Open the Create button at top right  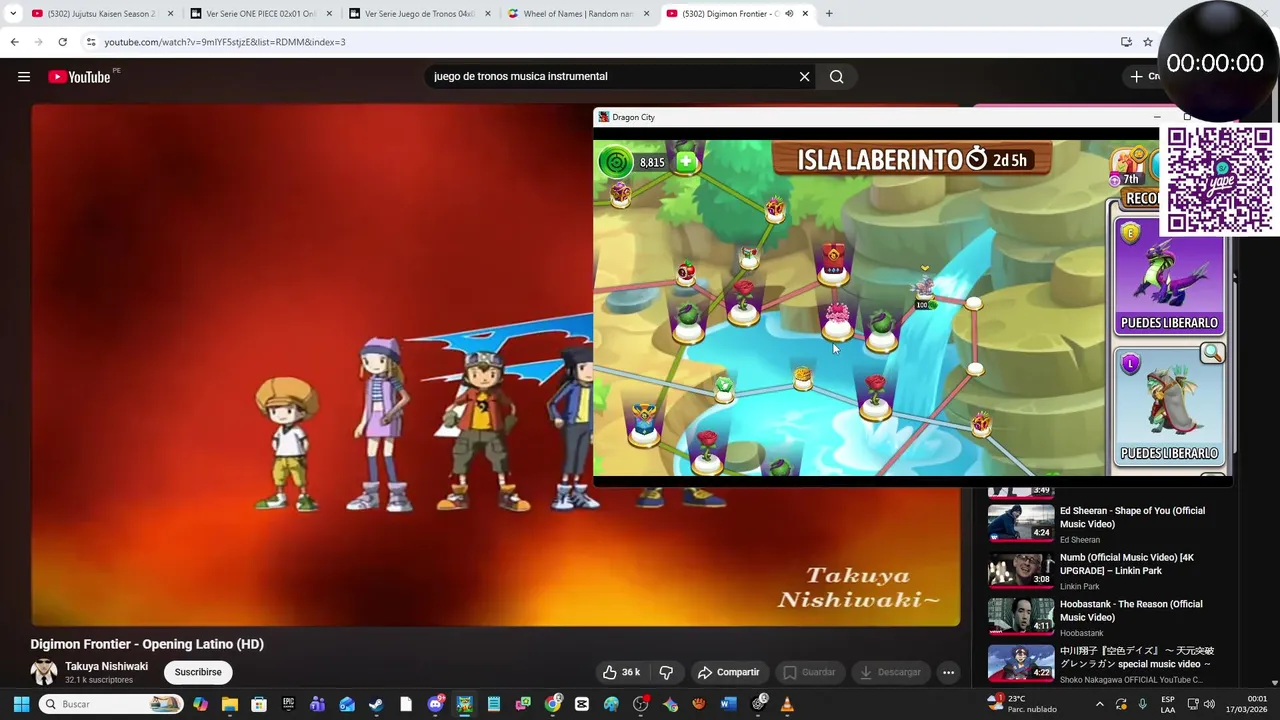point(1144,77)
